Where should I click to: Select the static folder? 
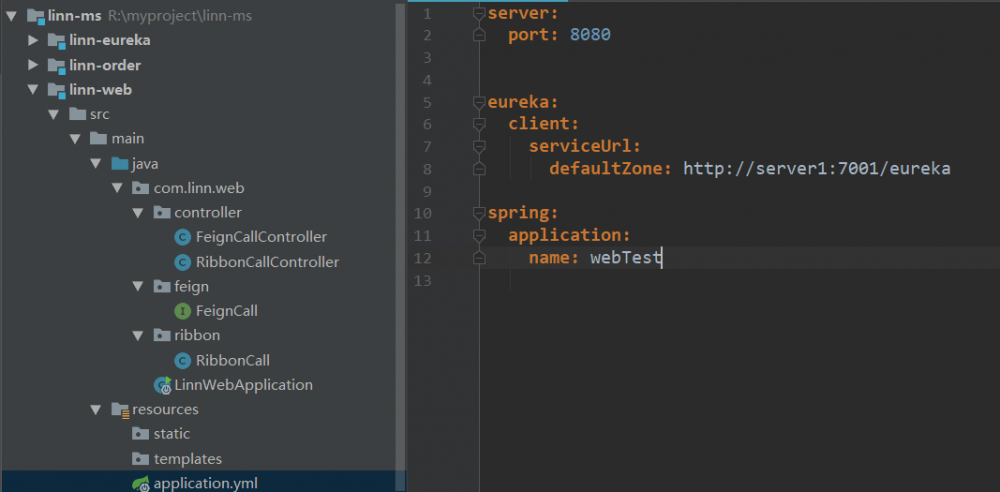click(x=171, y=434)
